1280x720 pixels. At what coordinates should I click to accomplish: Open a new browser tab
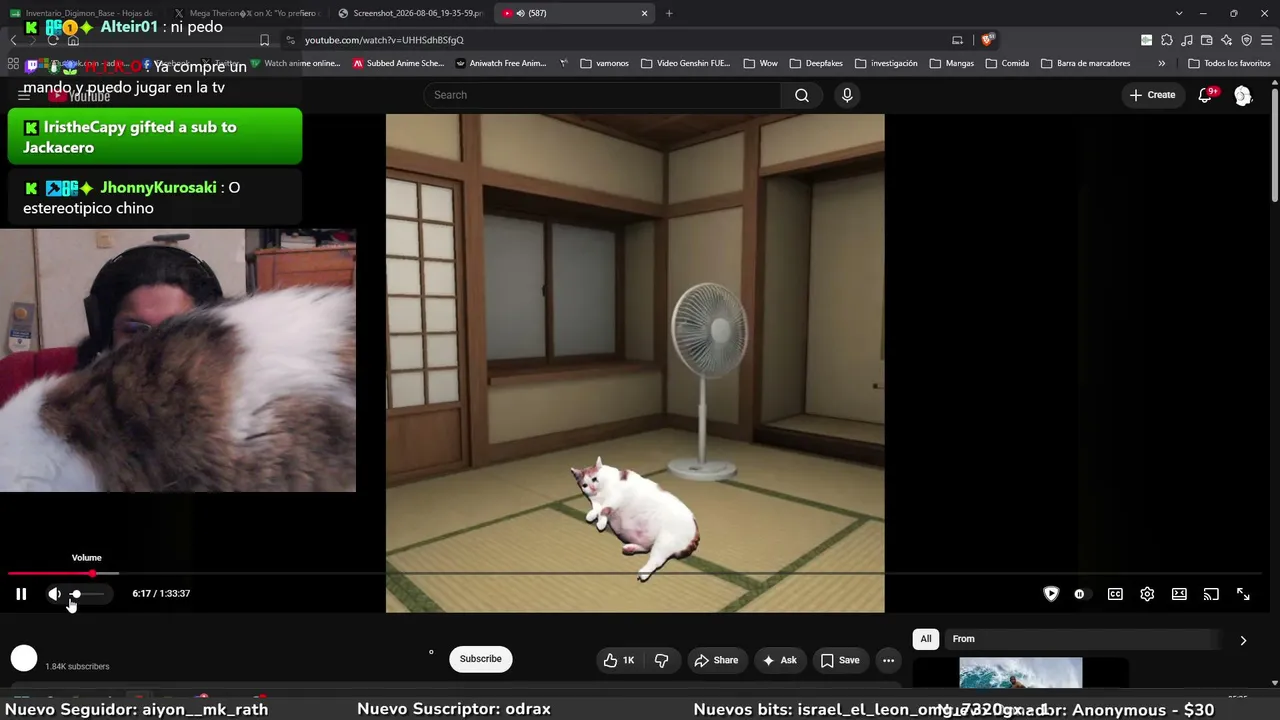[x=669, y=13]
